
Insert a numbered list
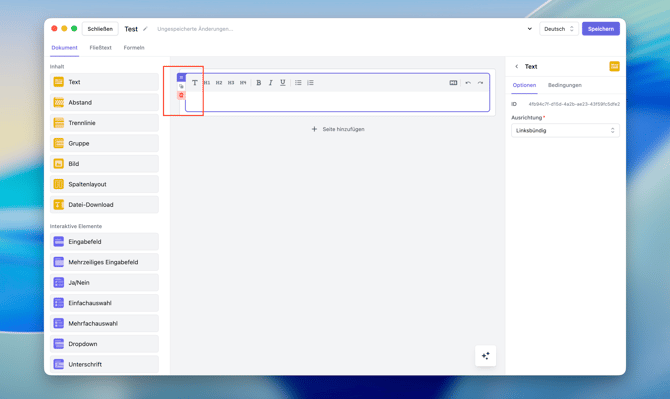[310, 83]
